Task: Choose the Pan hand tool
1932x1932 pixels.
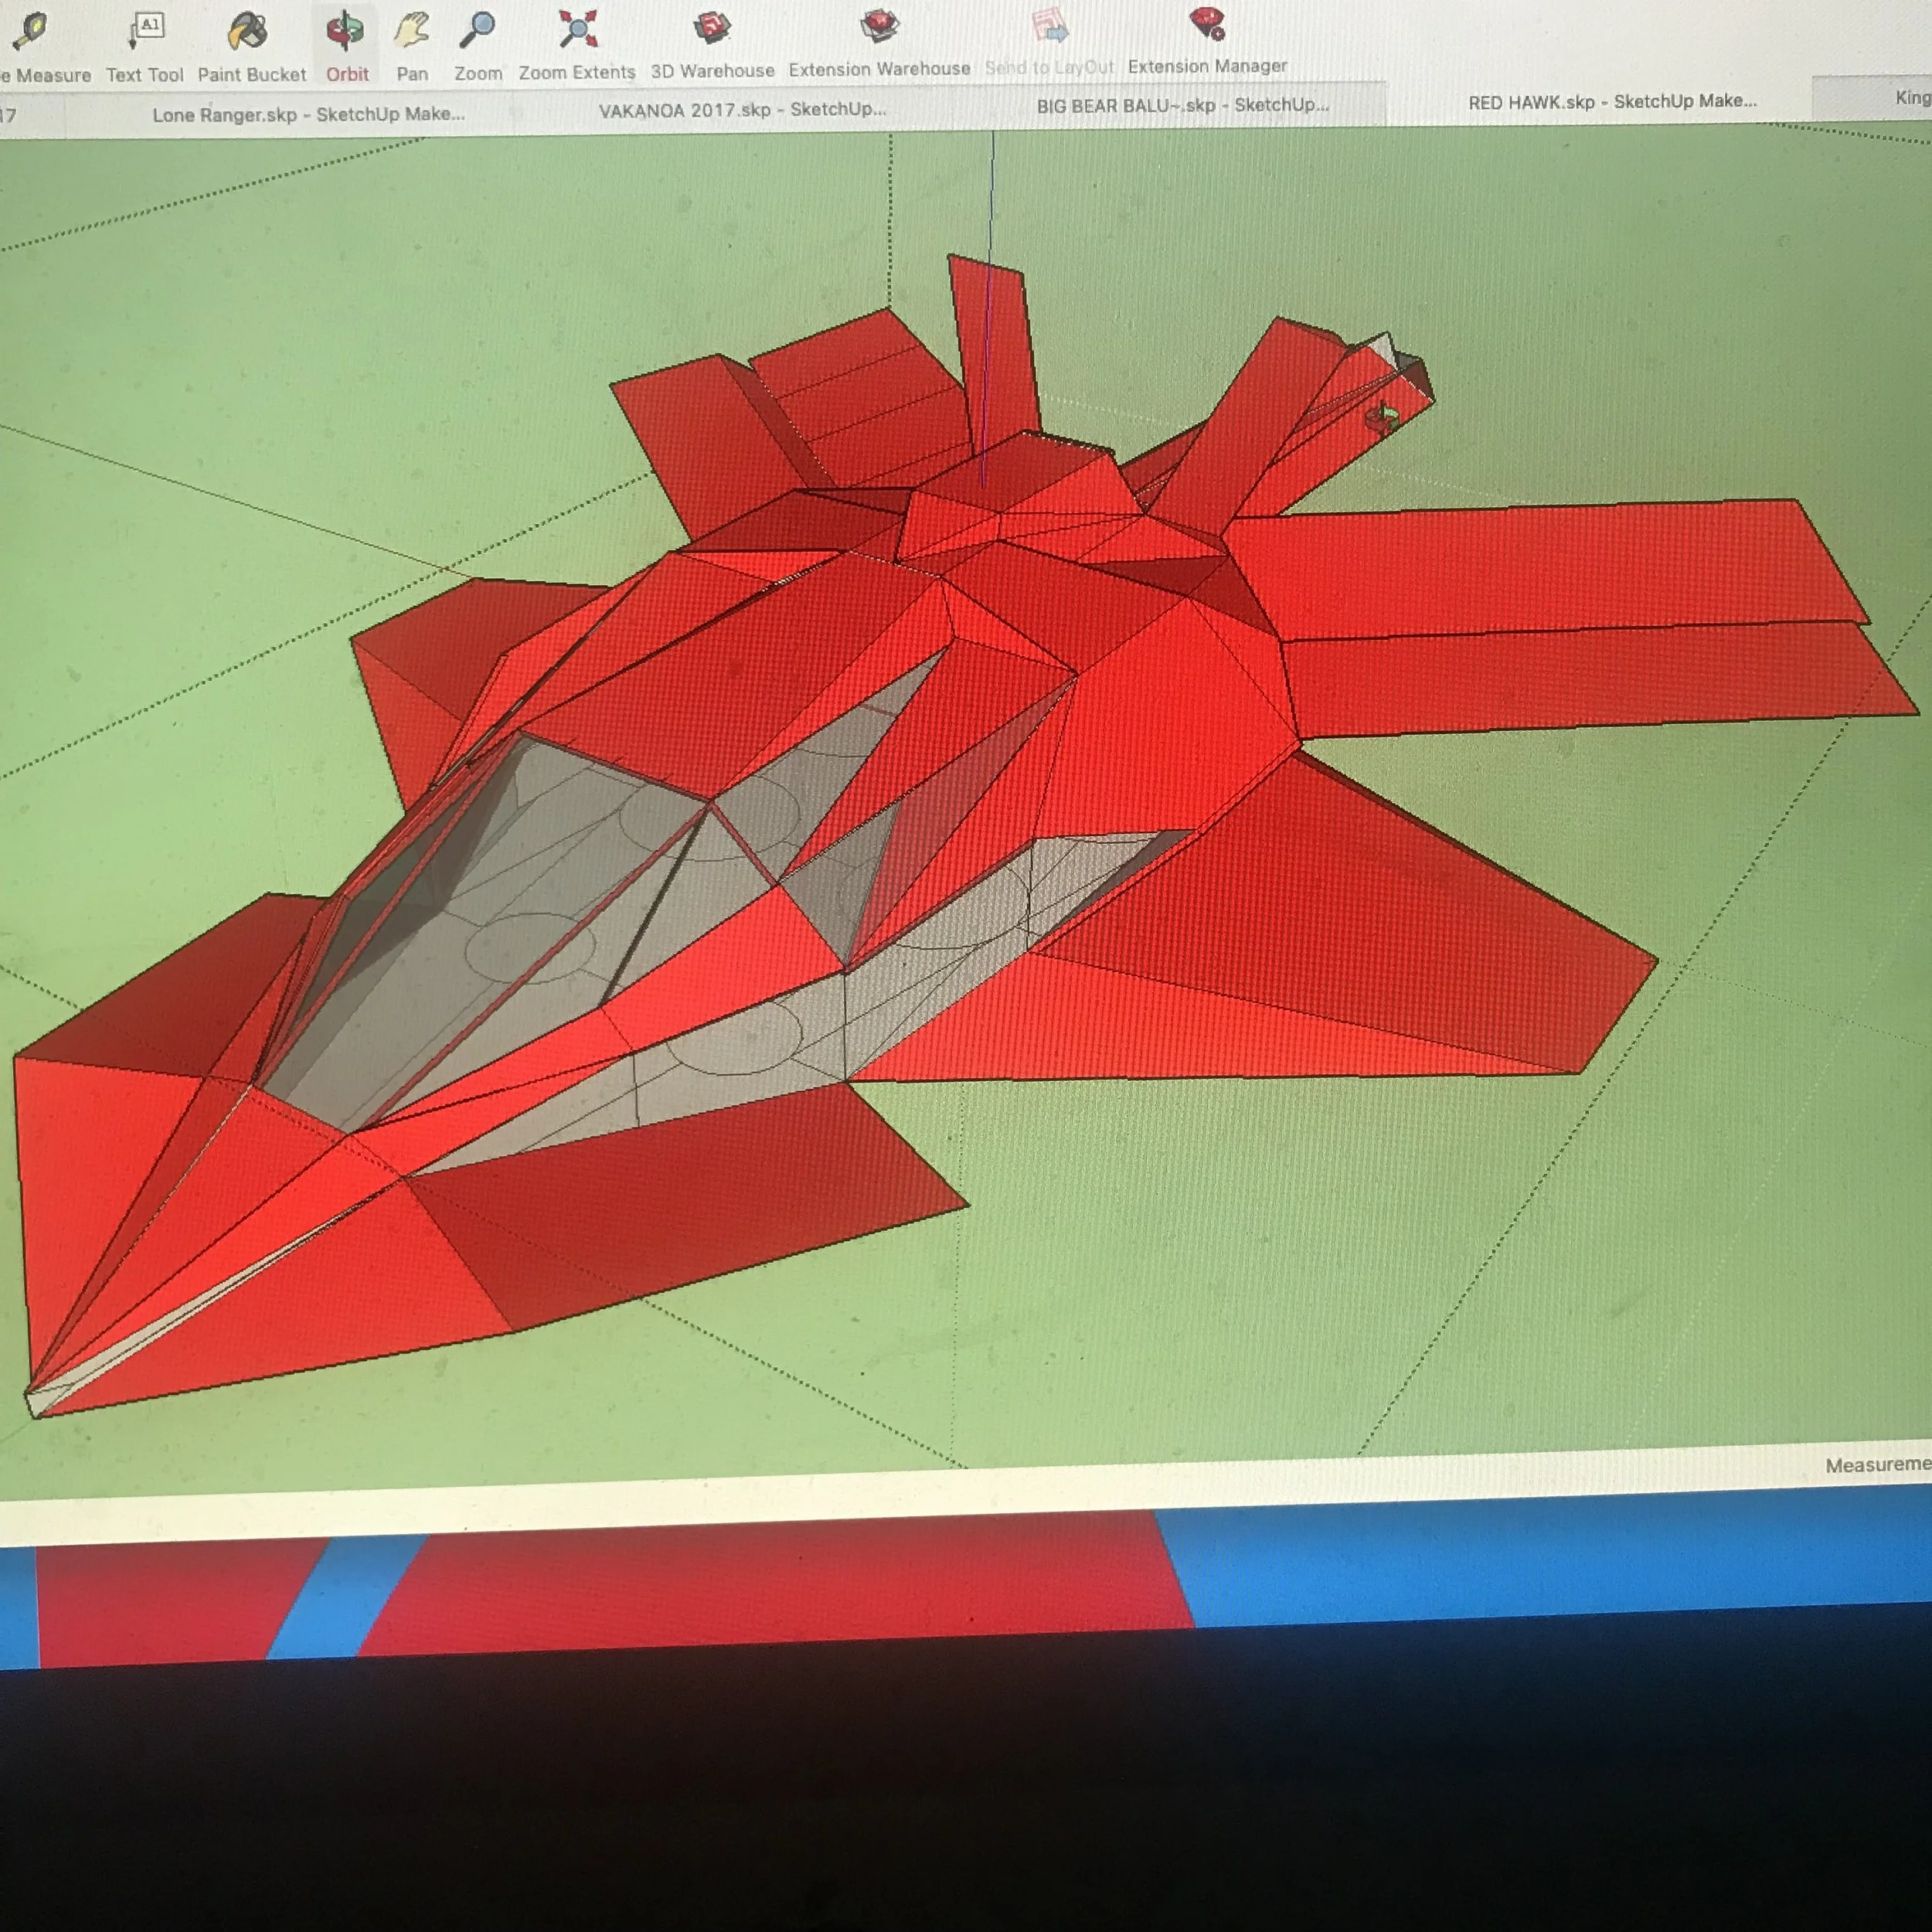Action: [x=411, y=30]
